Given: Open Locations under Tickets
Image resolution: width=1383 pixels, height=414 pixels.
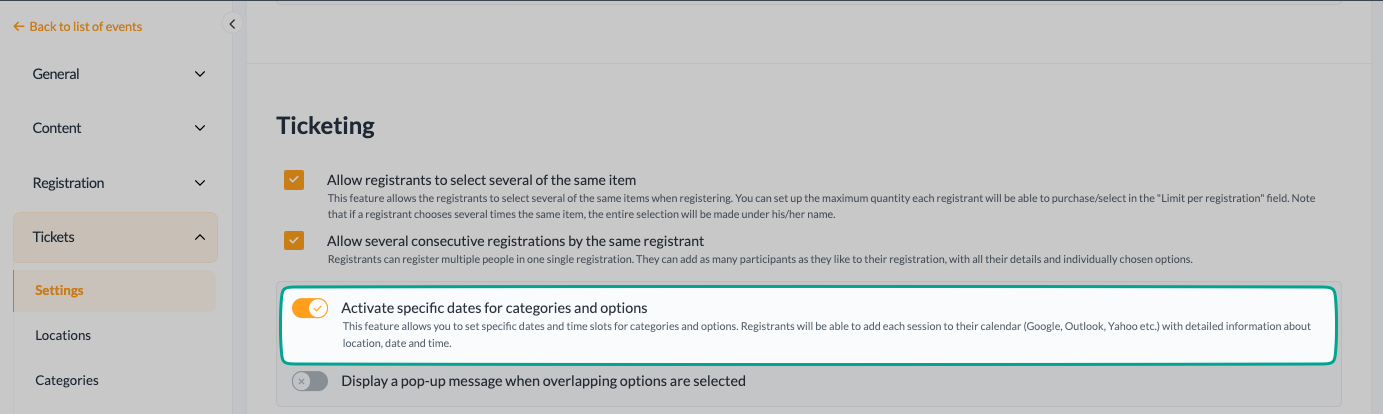Looking at the screenshot, I should 115,336.
